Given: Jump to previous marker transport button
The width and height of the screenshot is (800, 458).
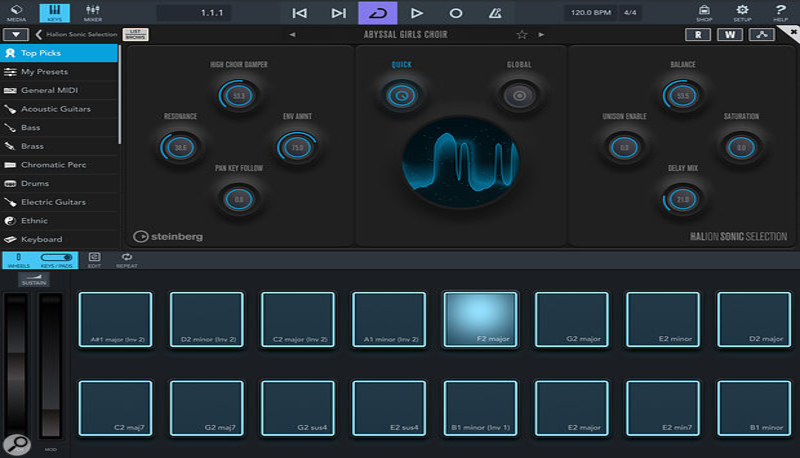Looking at the screenshot, I should 299,13.
